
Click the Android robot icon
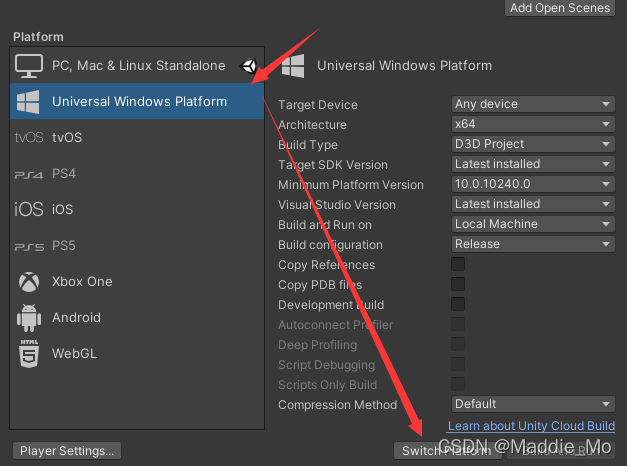tap(29, 318)
